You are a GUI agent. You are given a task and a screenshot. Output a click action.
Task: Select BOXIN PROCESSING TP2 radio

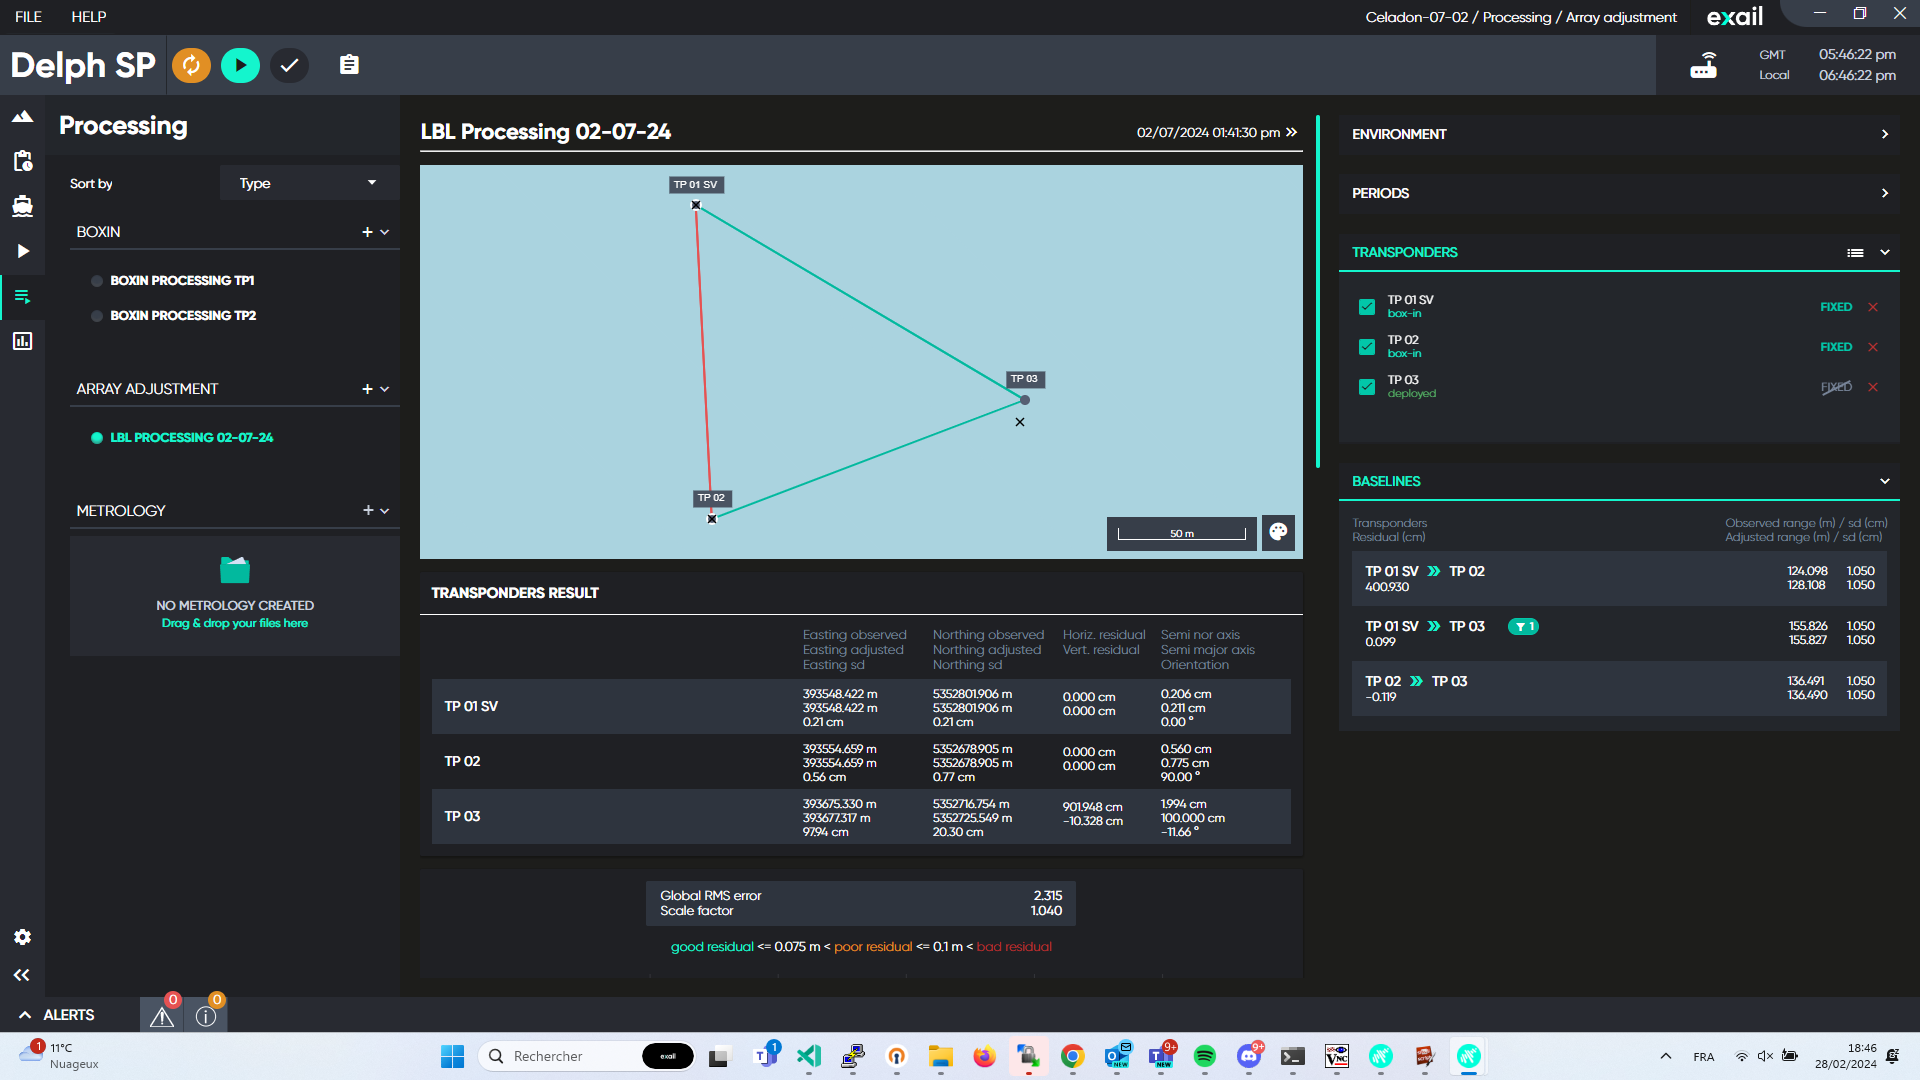97,316
